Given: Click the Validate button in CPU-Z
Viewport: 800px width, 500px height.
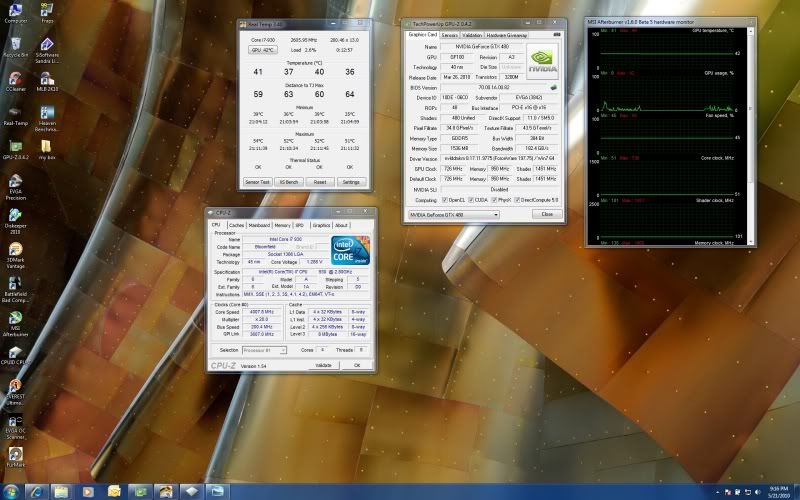Looking at the screenshot, I should [x=323, y=365].
